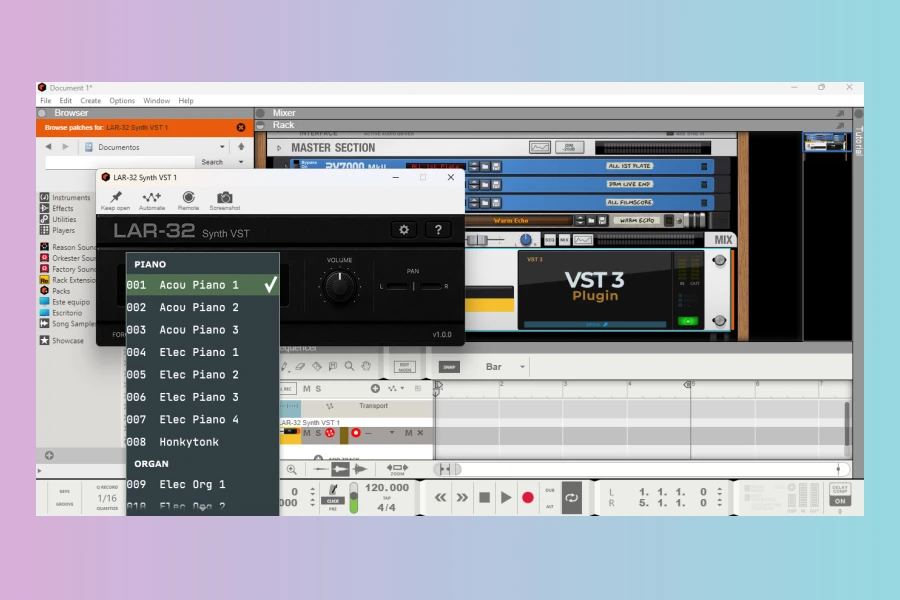Select patch 009 Elec Org 1
The image size is (900, 600).
pyautogui.click(x=203, y=485)
